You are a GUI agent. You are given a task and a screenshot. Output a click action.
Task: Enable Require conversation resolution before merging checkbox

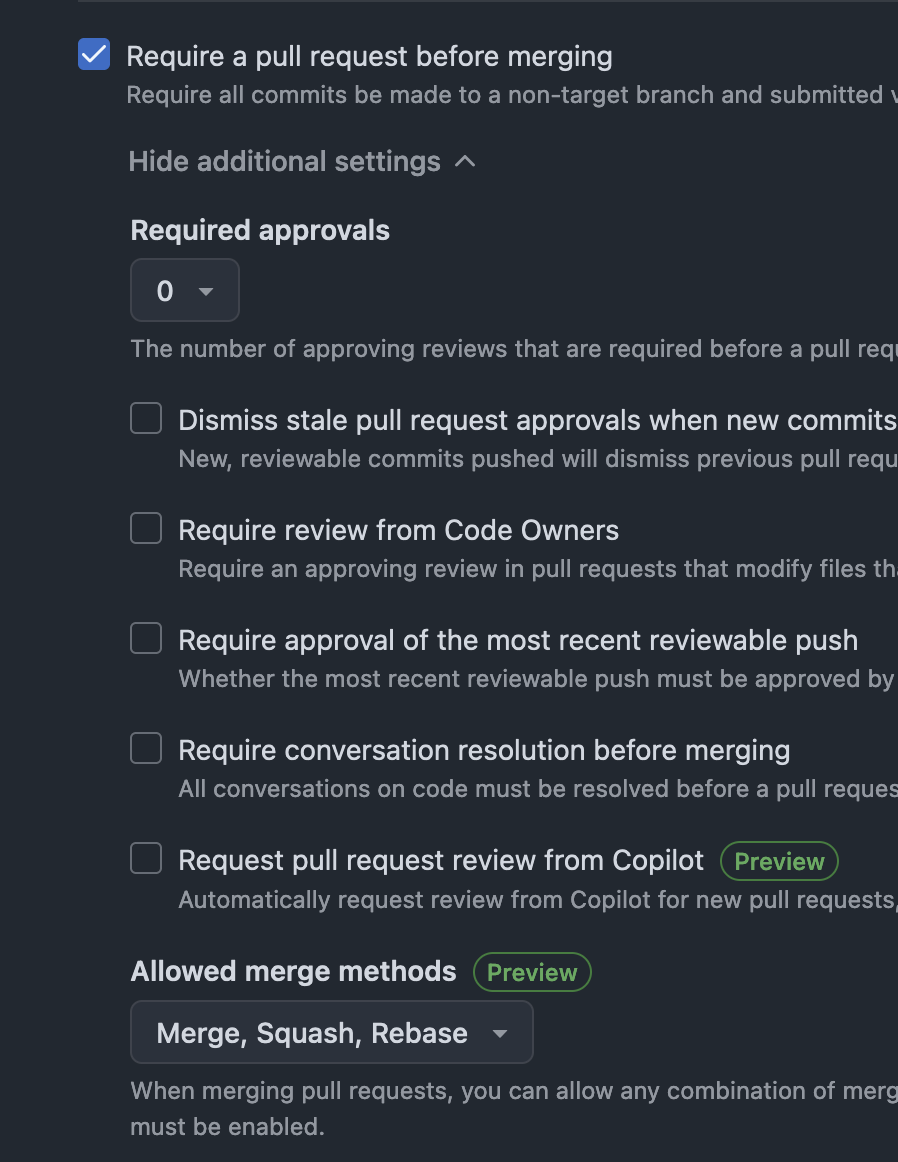[146, 749]
